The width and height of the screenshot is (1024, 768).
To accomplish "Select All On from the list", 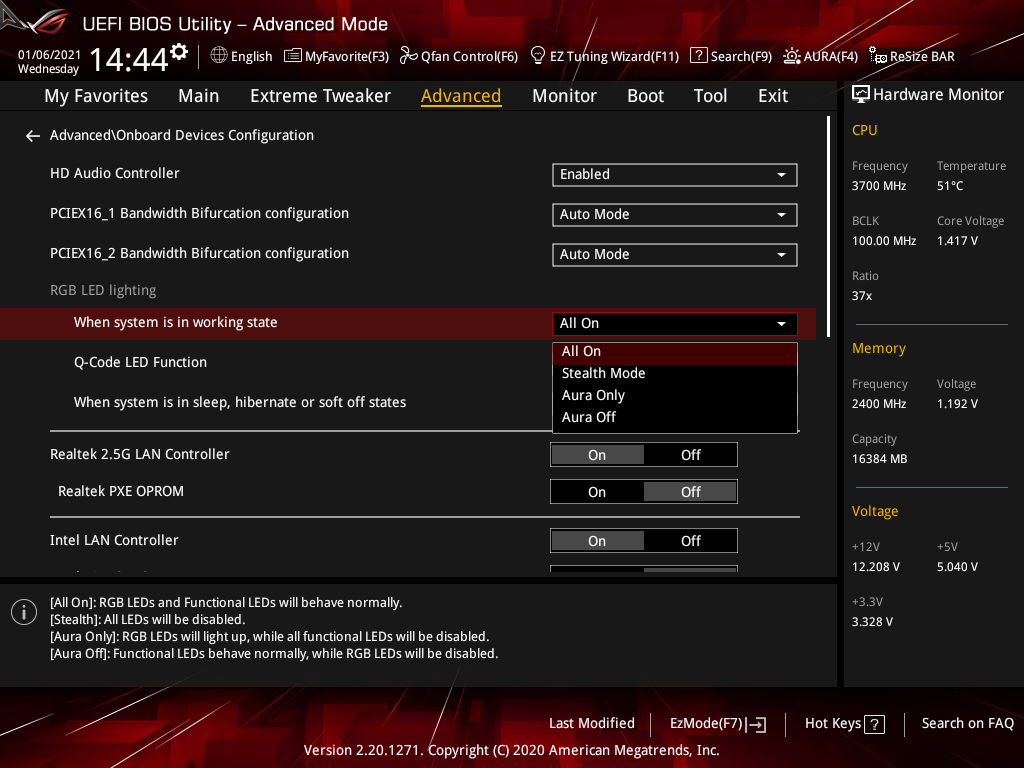I will click(x=675, y=352).
